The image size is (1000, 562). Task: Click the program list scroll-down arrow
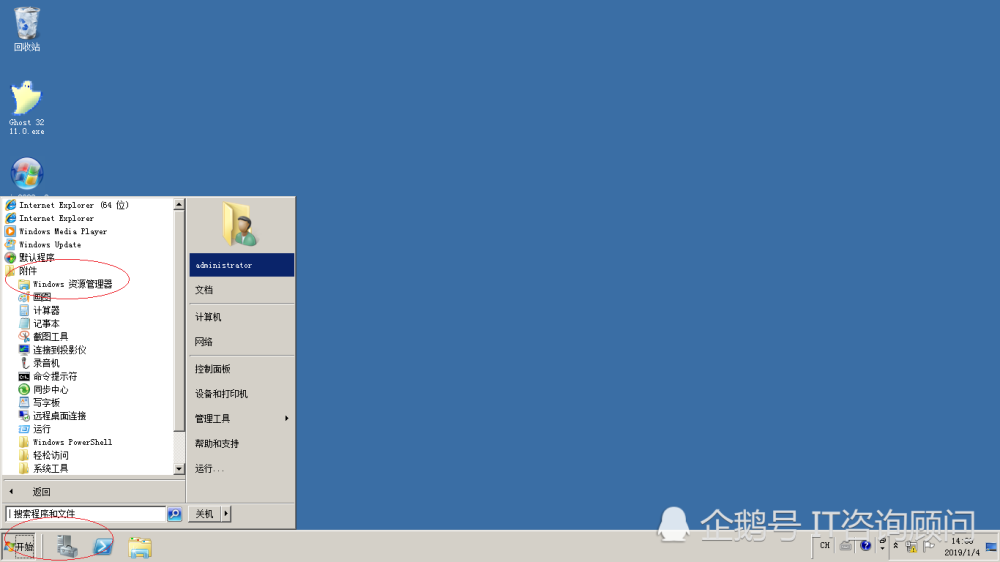[179, 469]
